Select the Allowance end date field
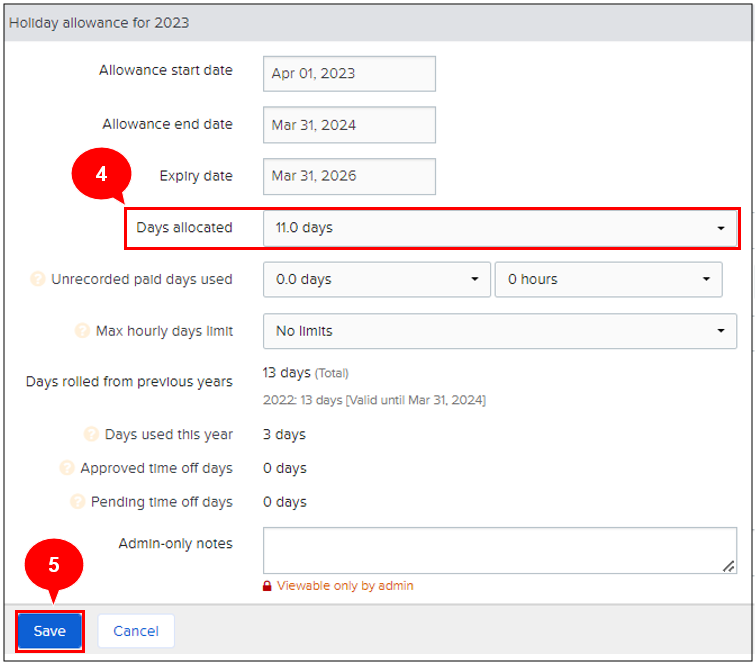755x665 pixels. pyautogui.click(x=349, y=125)
